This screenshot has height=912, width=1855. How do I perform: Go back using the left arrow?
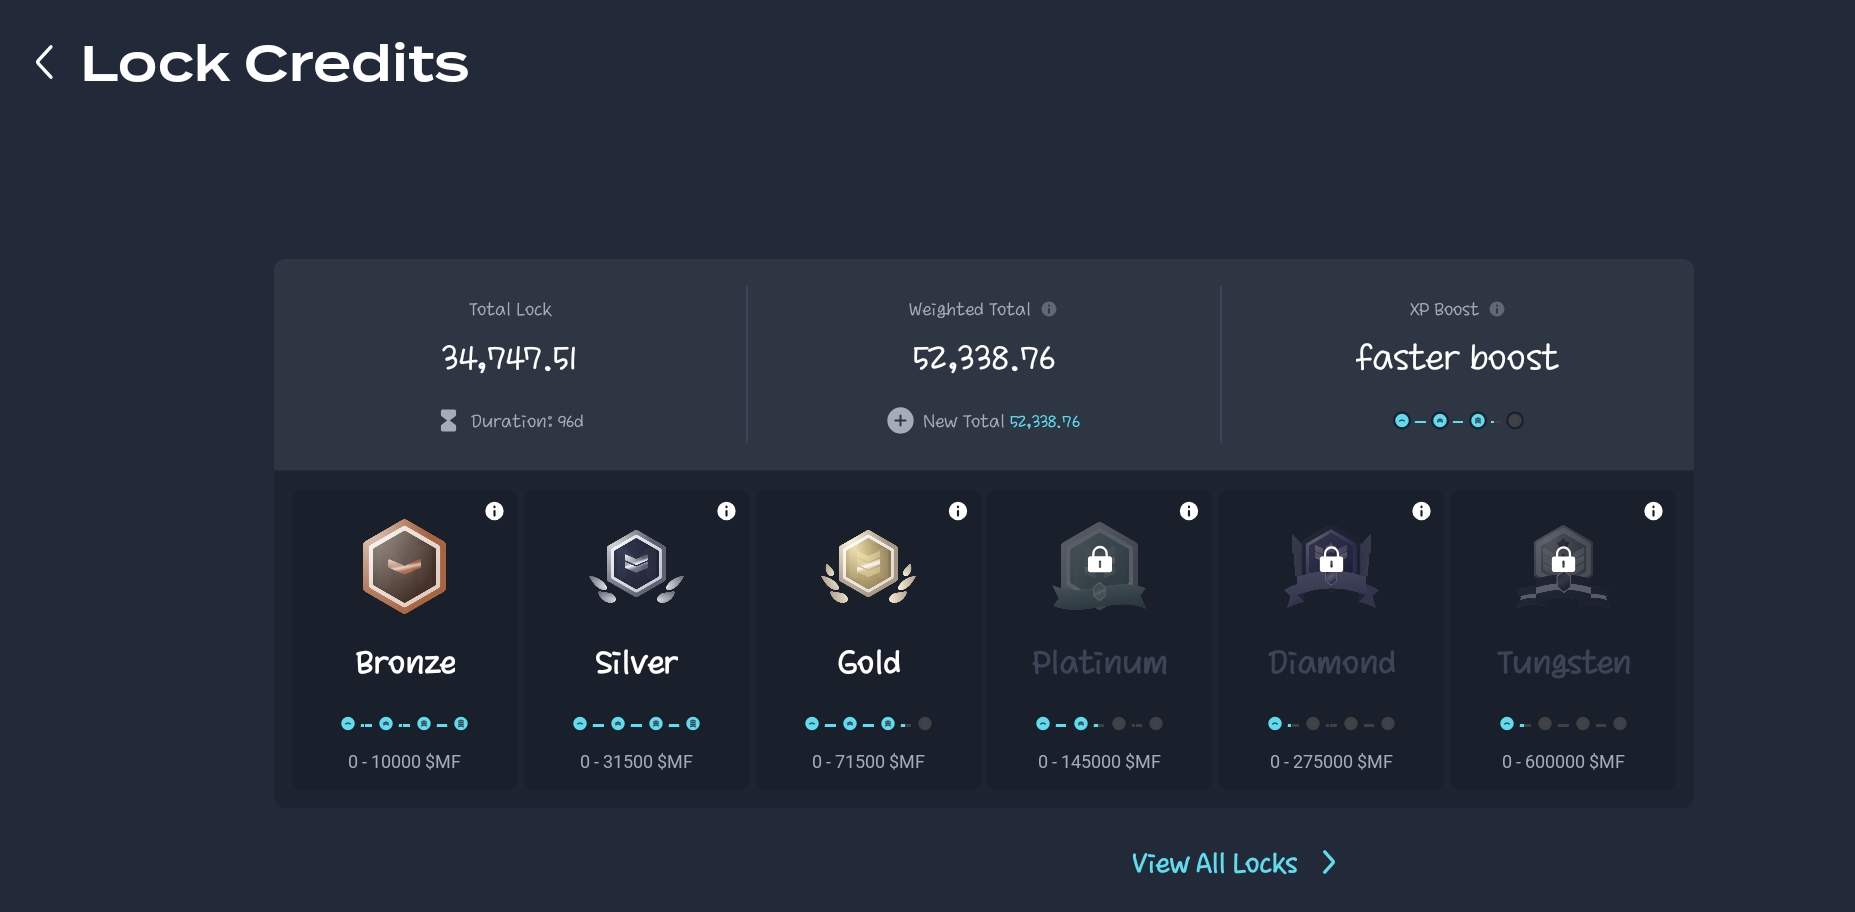[44, 62]
